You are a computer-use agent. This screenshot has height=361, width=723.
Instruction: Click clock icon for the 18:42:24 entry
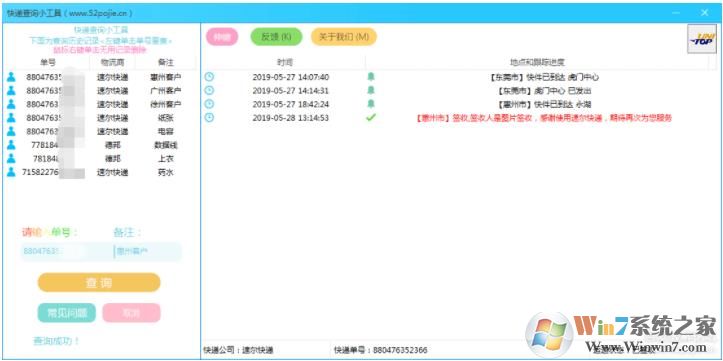[x=209, y=104]
